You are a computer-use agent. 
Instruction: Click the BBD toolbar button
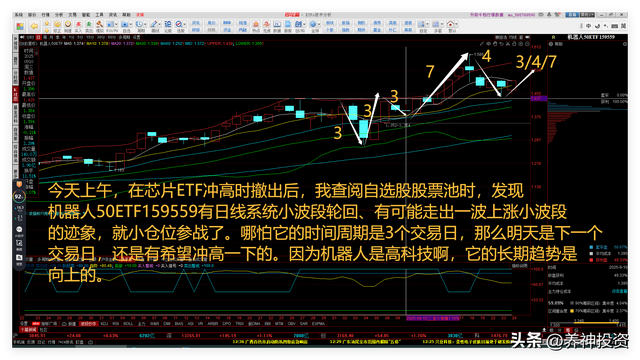[227, 22]
